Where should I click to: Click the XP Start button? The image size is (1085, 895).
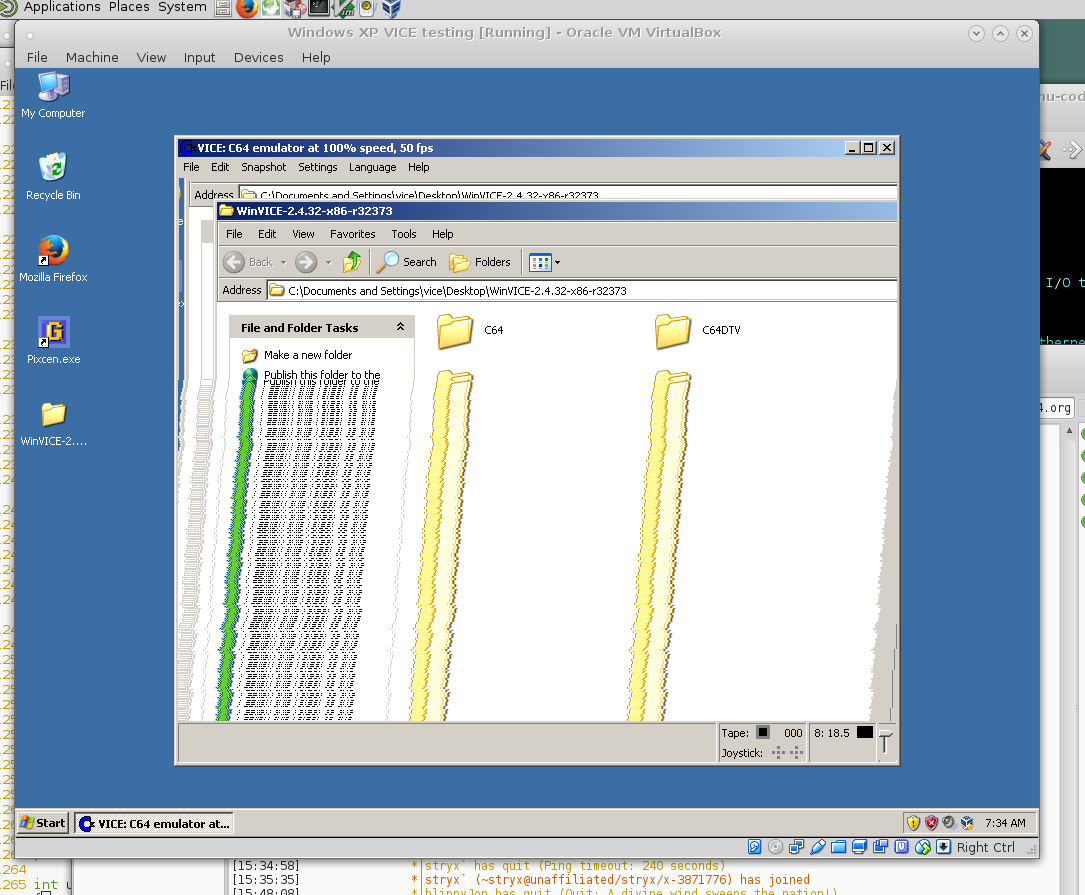pos(43,823)
